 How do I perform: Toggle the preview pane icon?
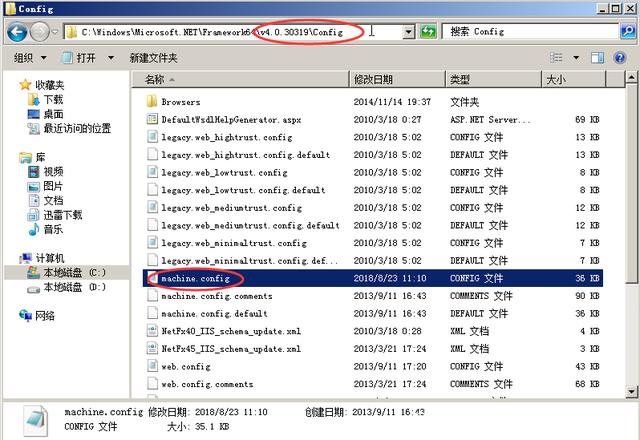click(x=597, y=58)
